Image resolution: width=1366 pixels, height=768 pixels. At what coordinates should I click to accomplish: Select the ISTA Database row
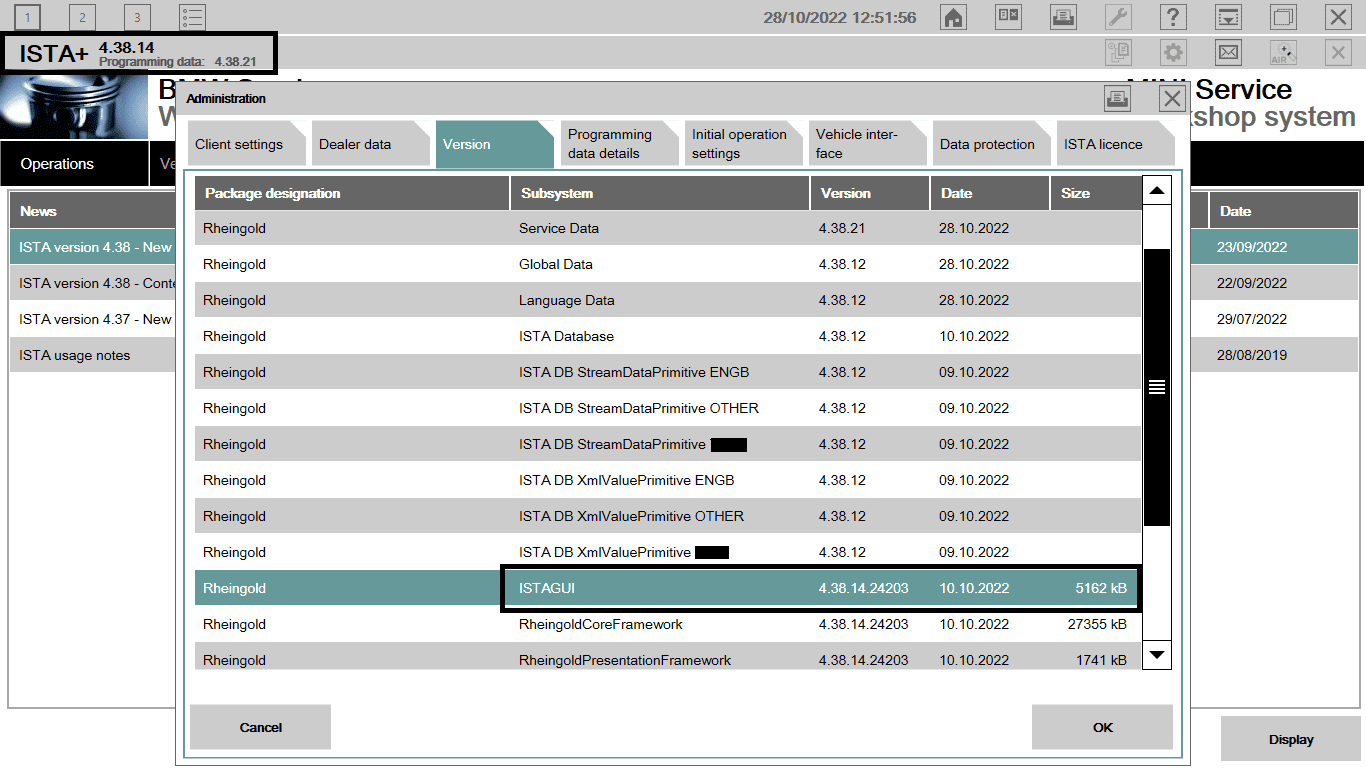(668, 336)
